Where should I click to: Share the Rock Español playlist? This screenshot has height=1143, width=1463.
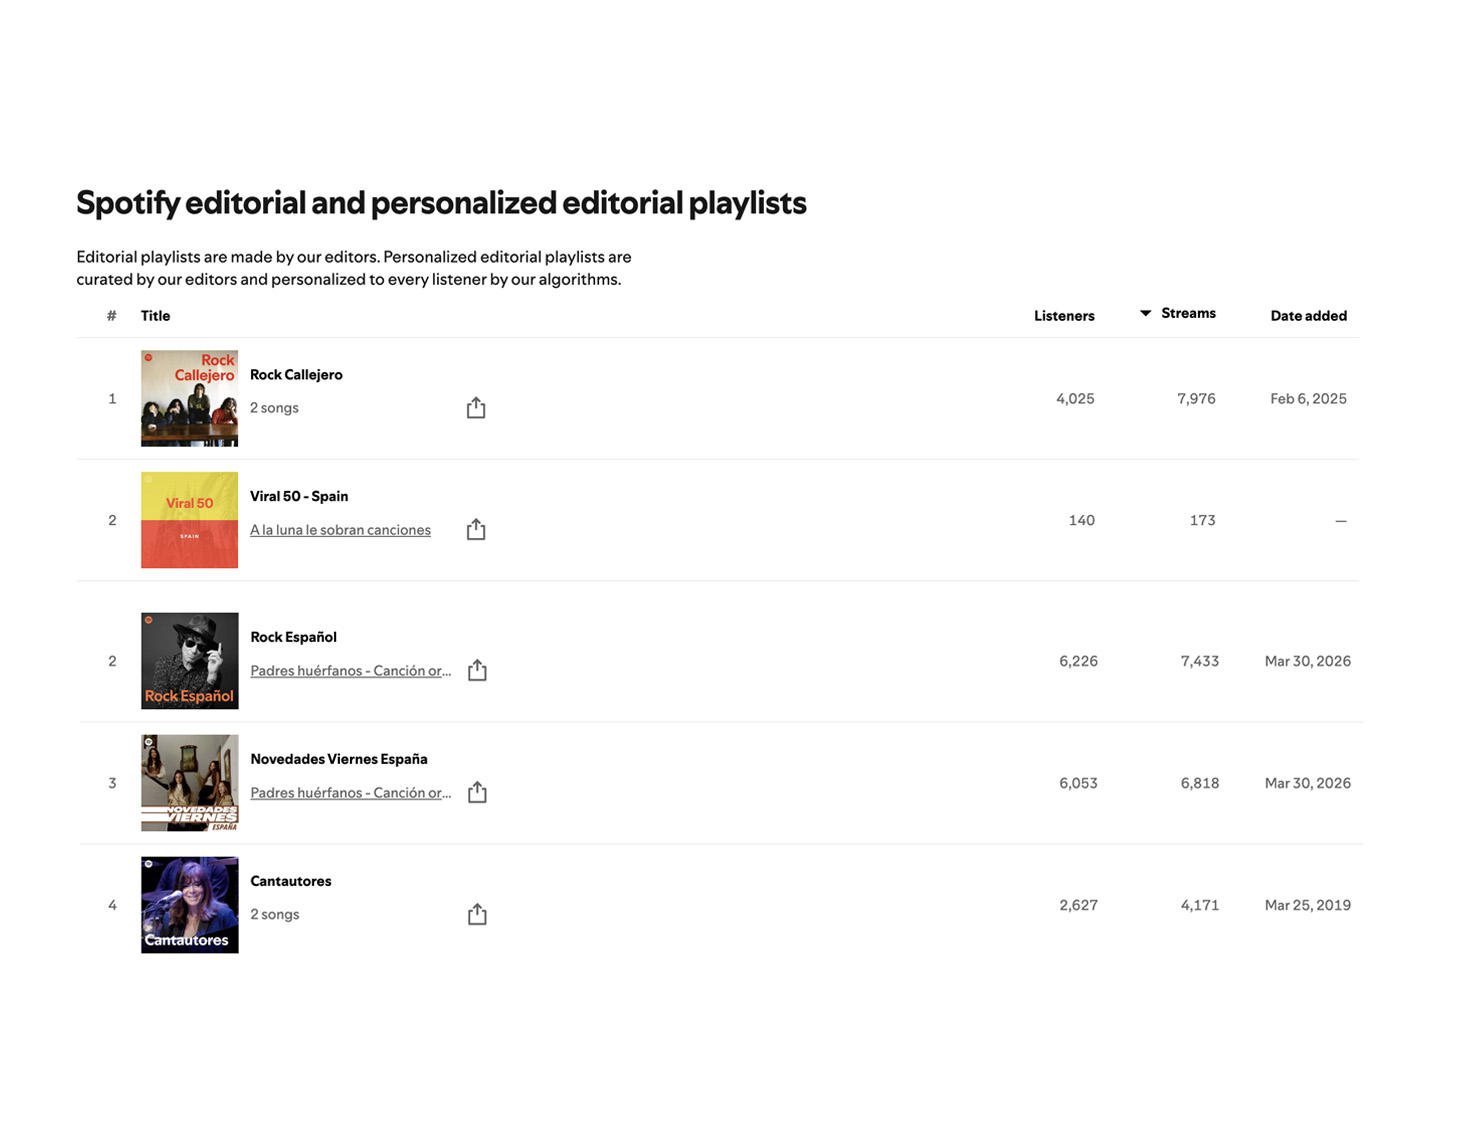coord(477,670)
